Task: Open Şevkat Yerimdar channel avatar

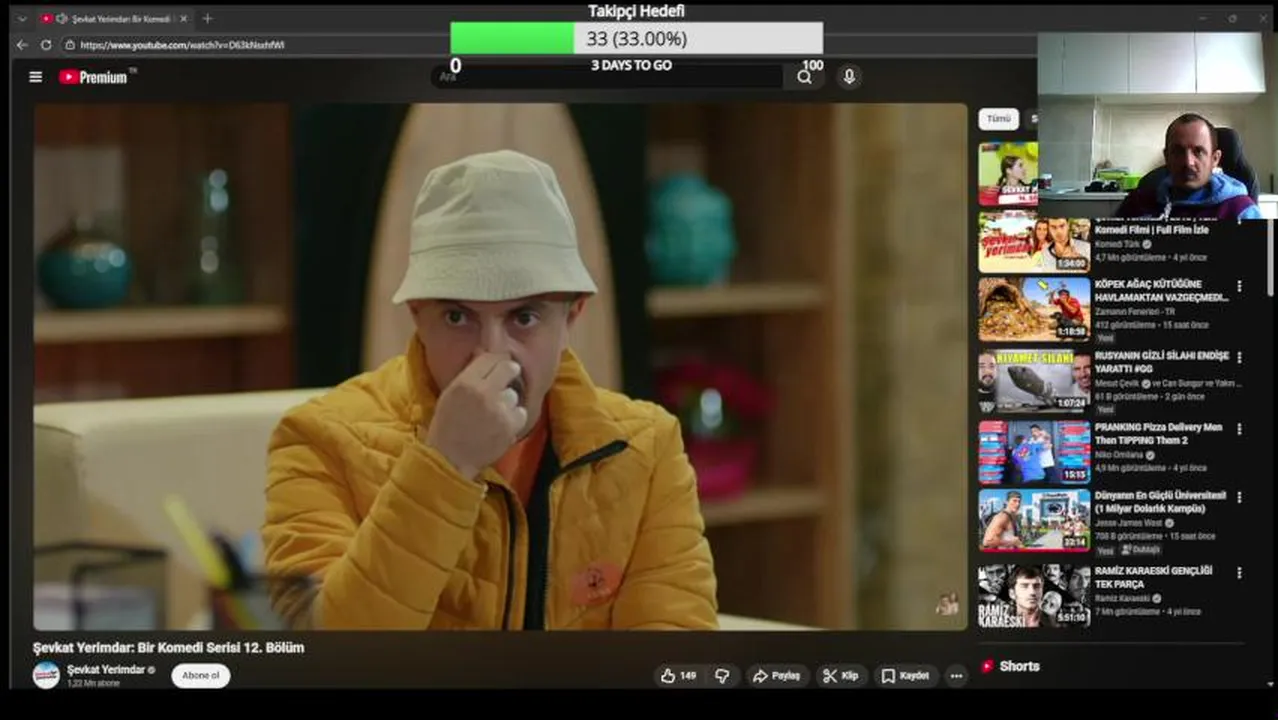Action: tap(46, 675)
